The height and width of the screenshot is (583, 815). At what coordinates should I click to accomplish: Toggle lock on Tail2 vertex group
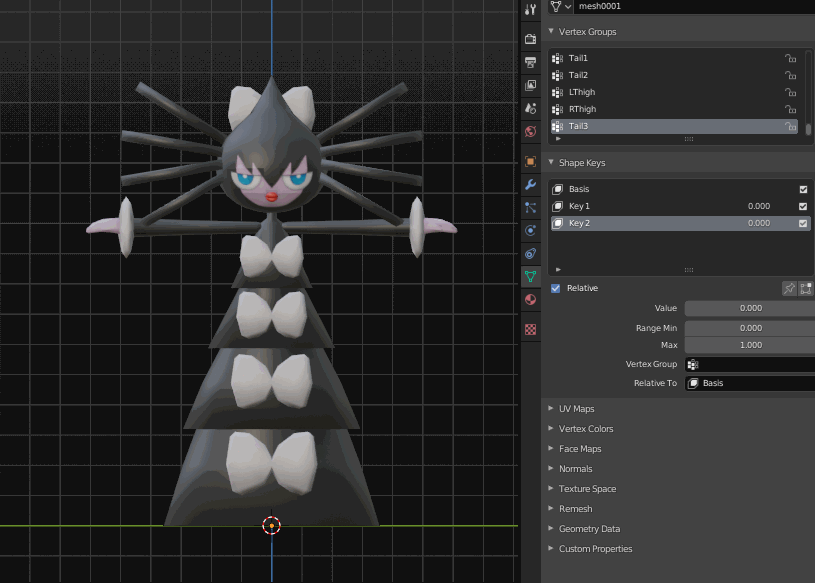(x=790, y=75)
